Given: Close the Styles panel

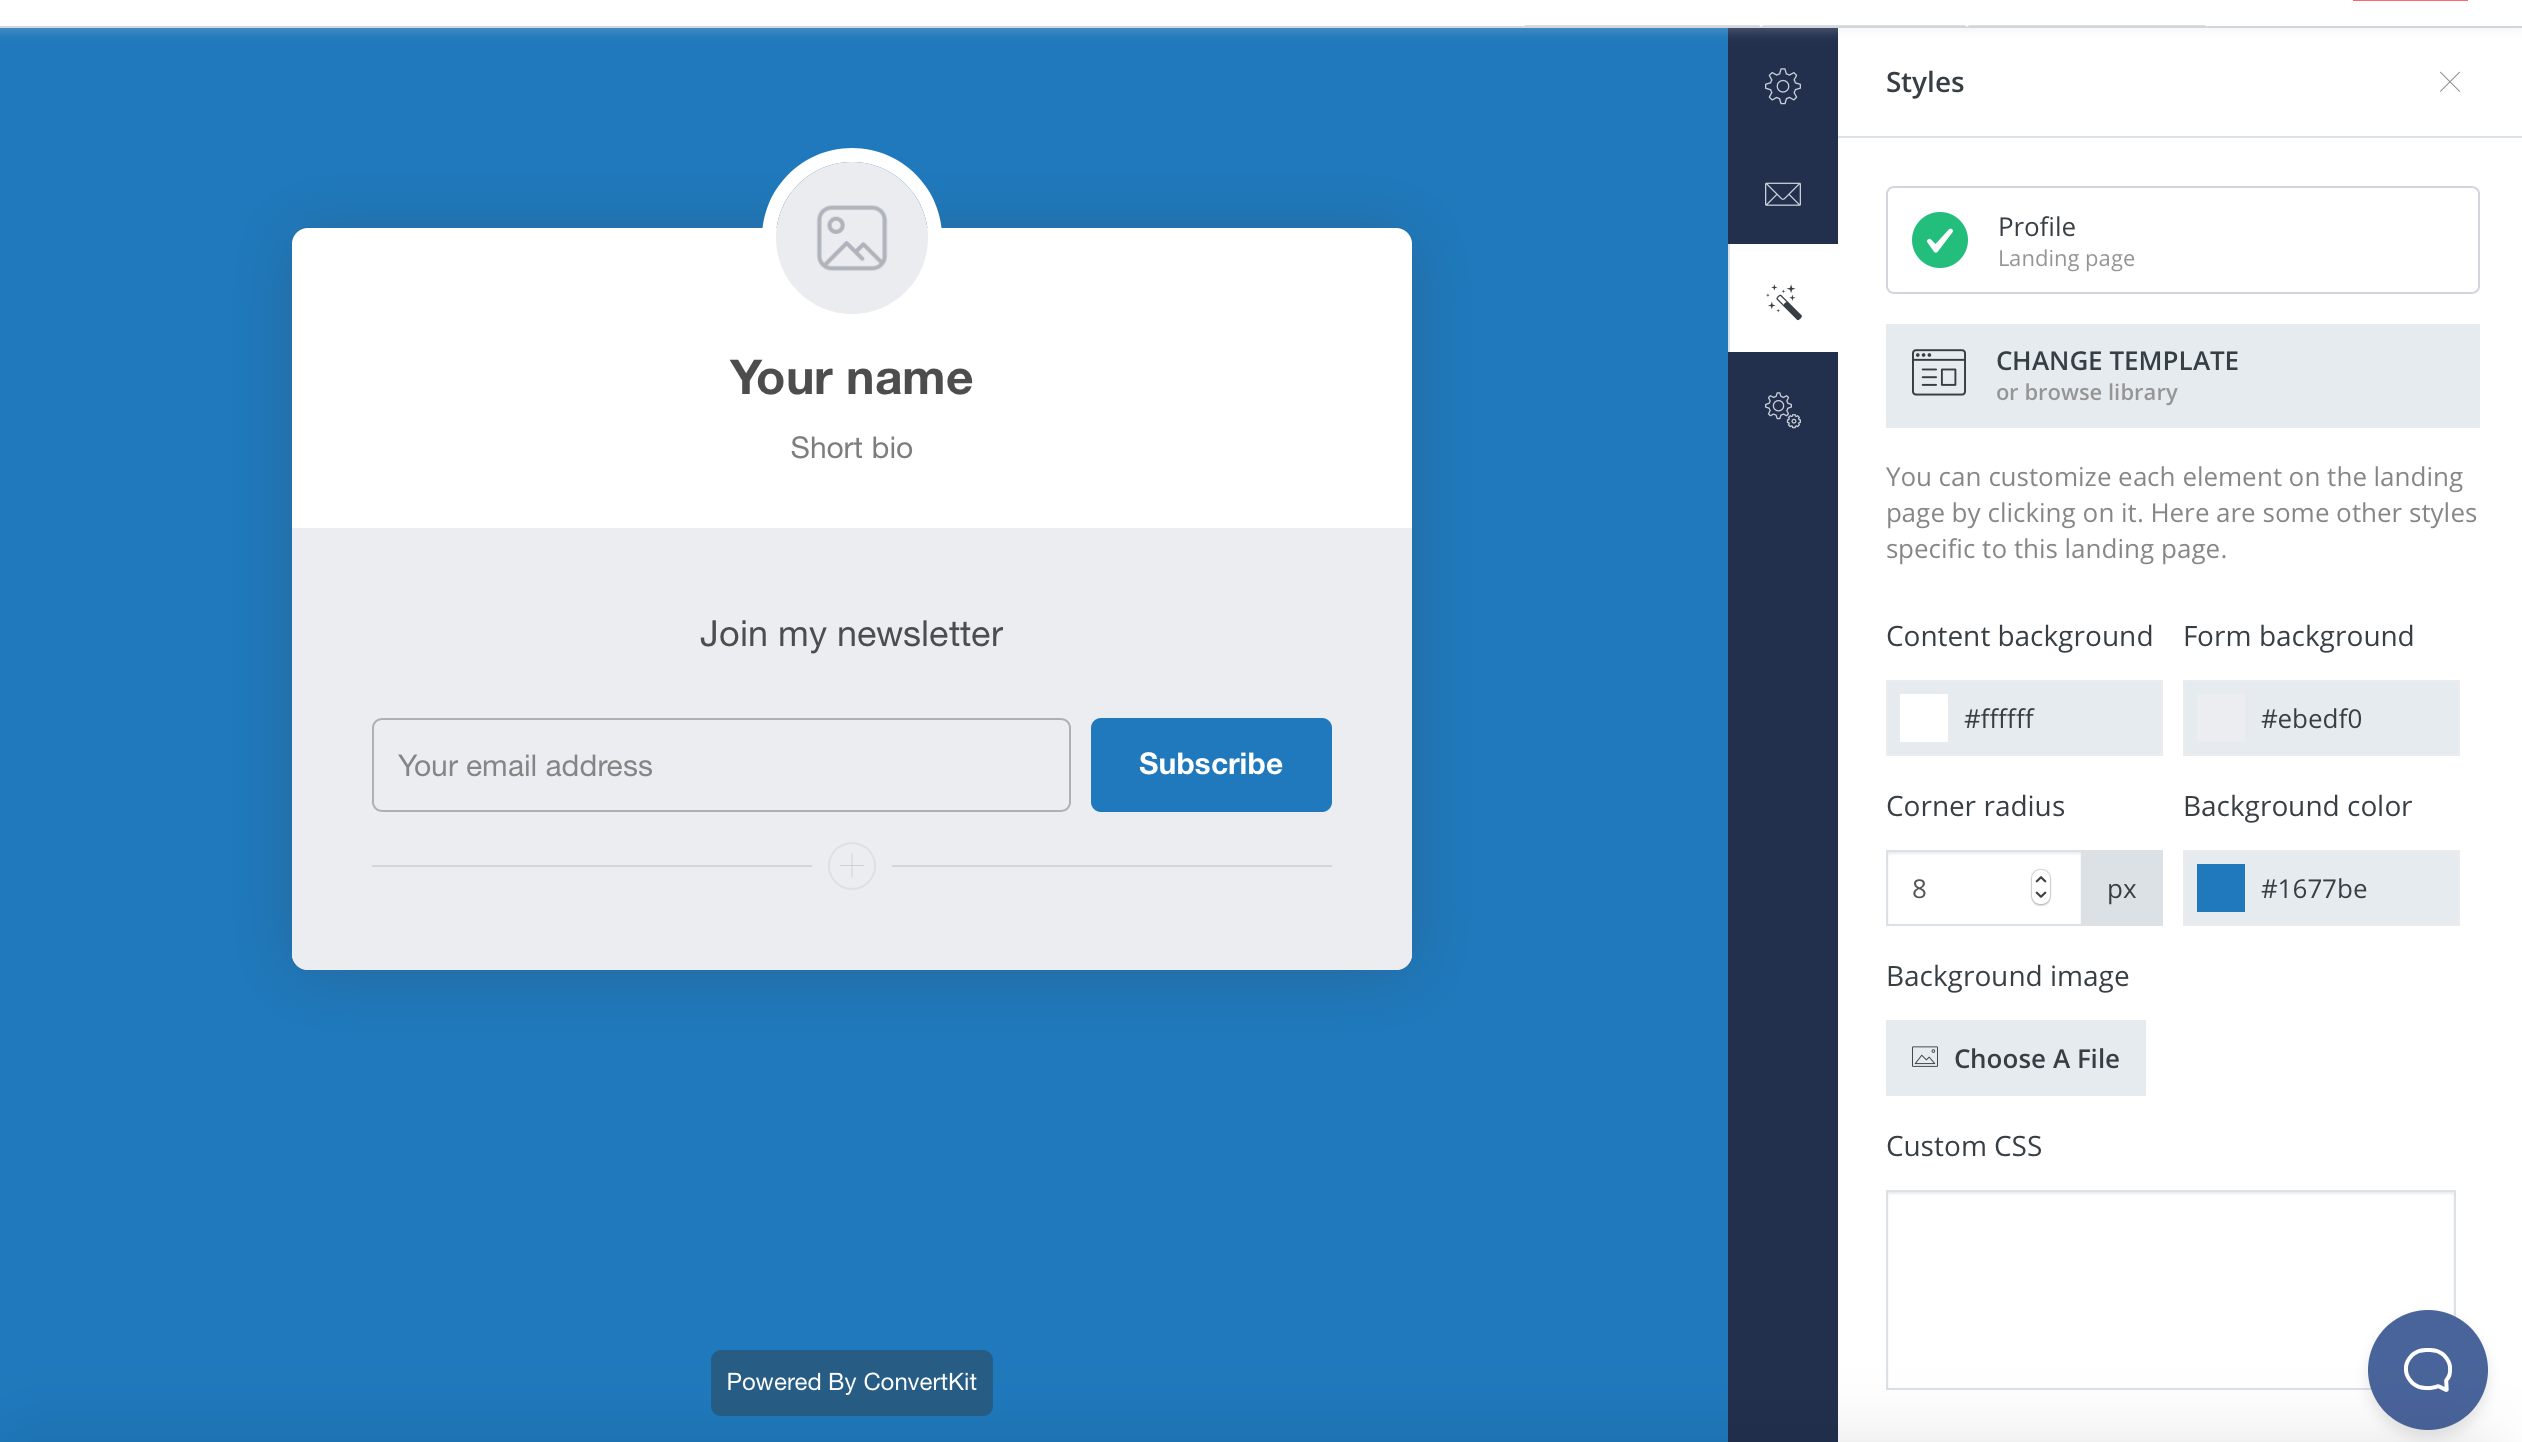Looking at the screenshot, I should tap(2449, 82).
